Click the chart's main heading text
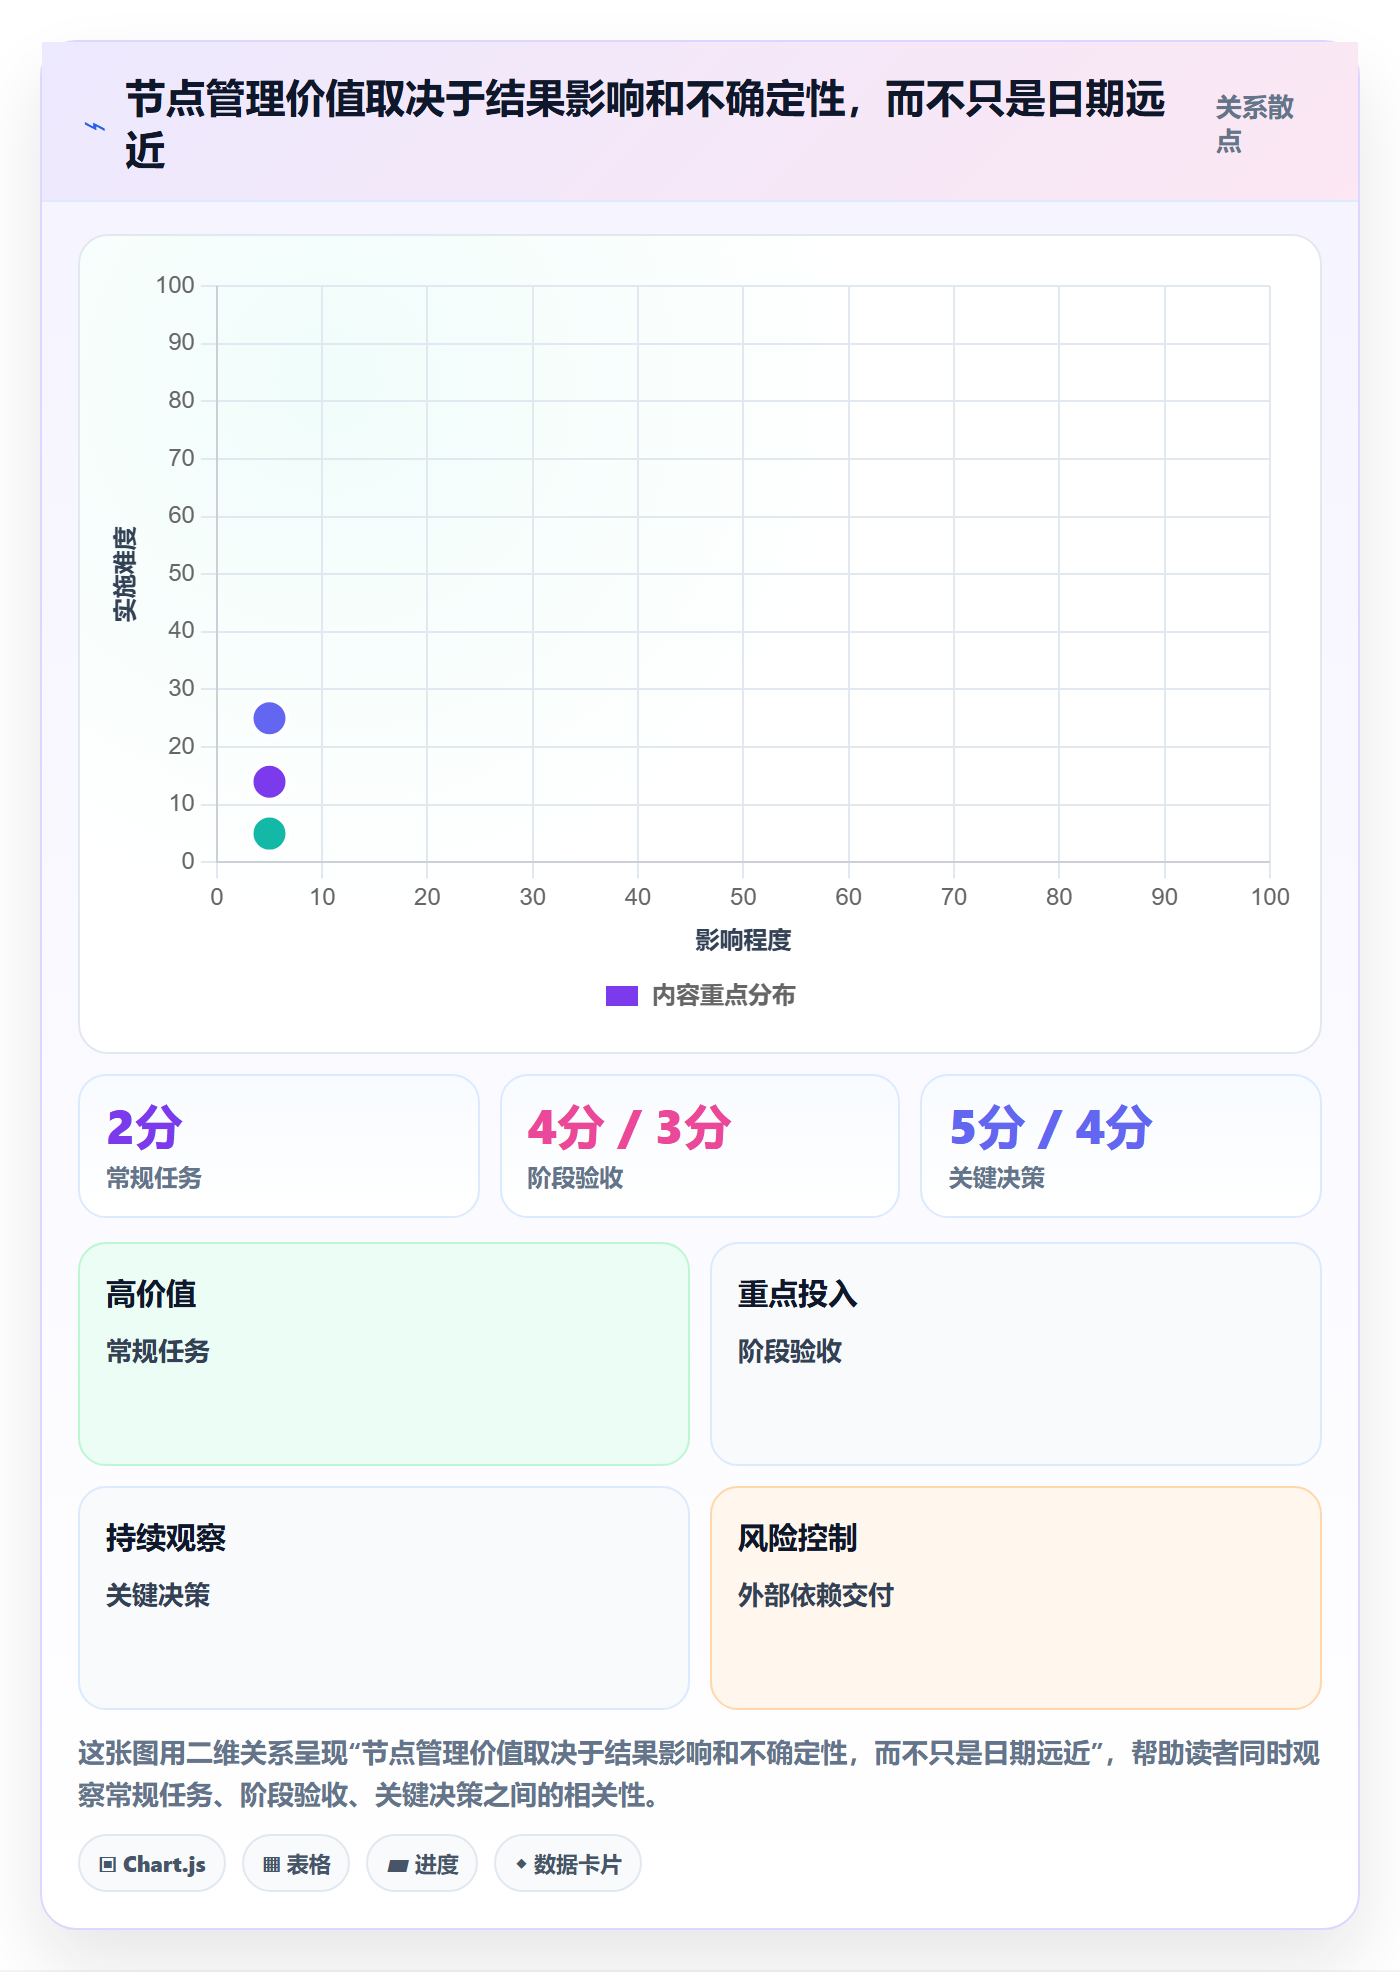This screenshot has height=1972, width=1400. 645,125
